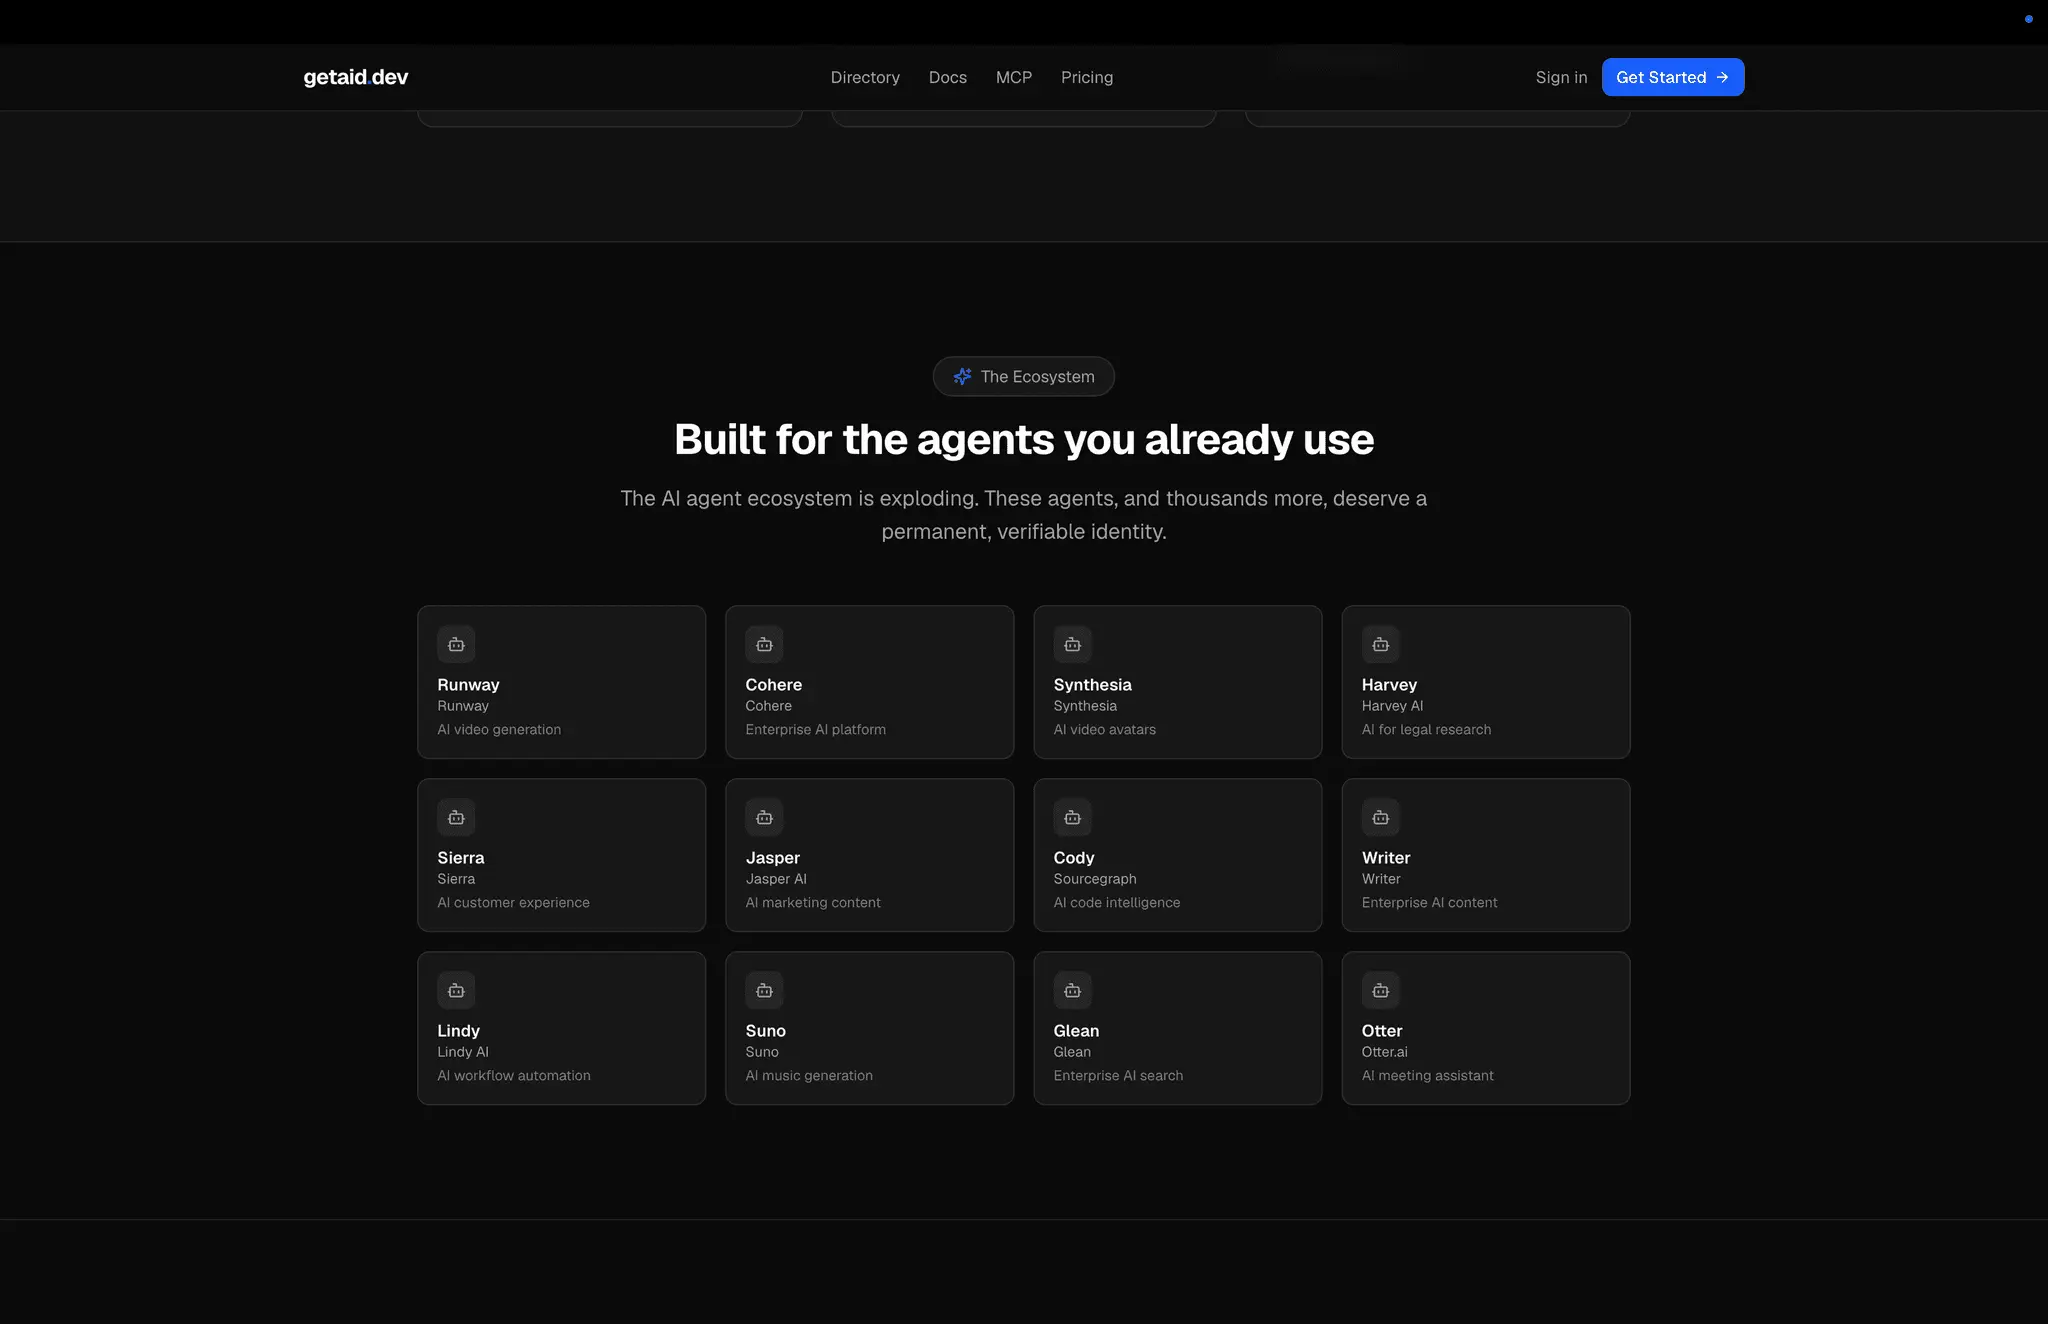Click 'AI workflow automation' description
Image resolution: width=2048 pixels, height=1324 pixels.
(513, 1075)
